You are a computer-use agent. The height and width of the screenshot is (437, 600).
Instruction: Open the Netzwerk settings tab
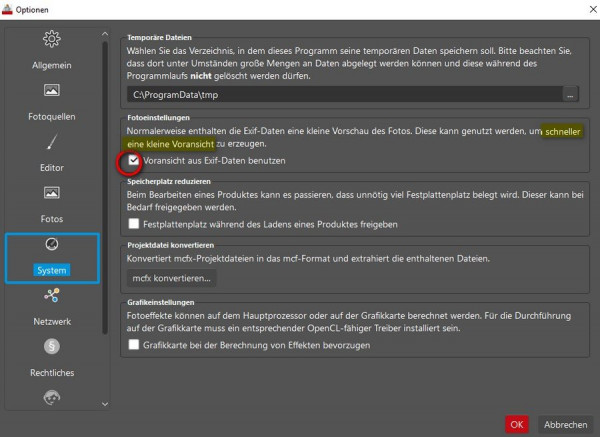52,321
